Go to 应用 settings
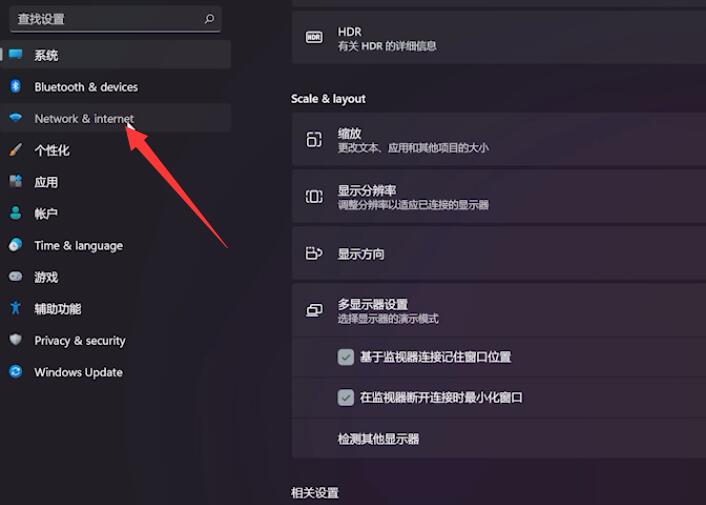This screenshot has width=706, height=505. click(x=115, y=182)
